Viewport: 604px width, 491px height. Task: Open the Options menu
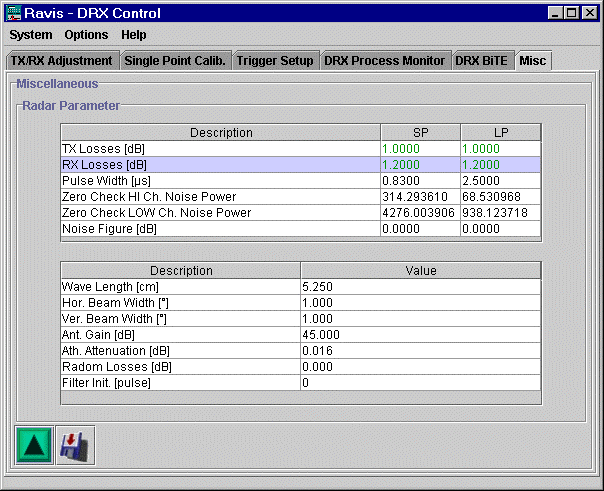tap(86, 35)
